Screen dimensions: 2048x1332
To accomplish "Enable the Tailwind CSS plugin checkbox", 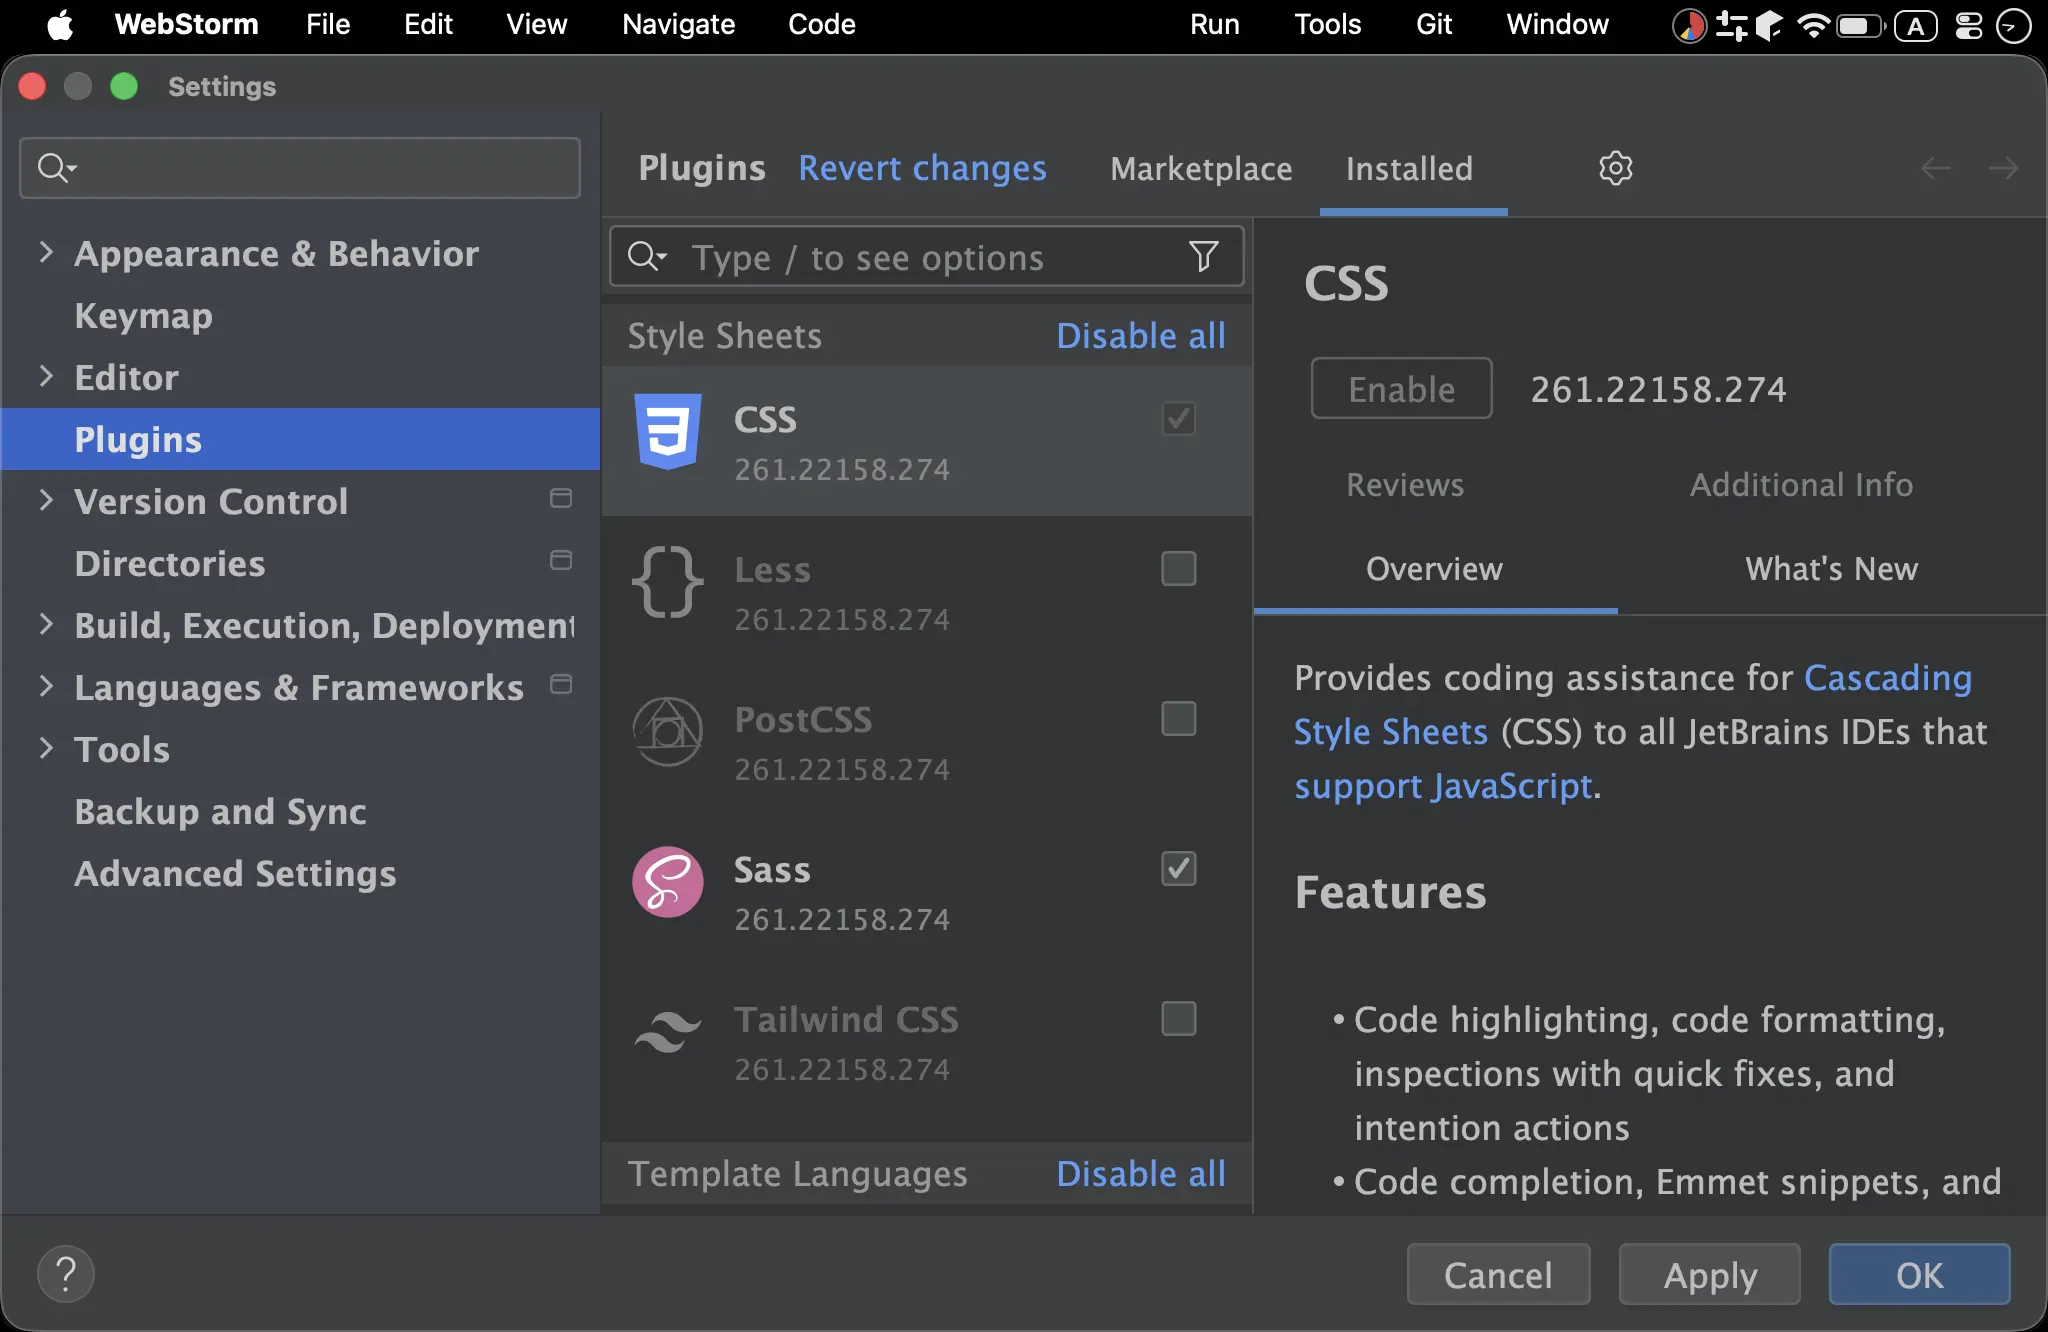I will click(1179, 1019).
